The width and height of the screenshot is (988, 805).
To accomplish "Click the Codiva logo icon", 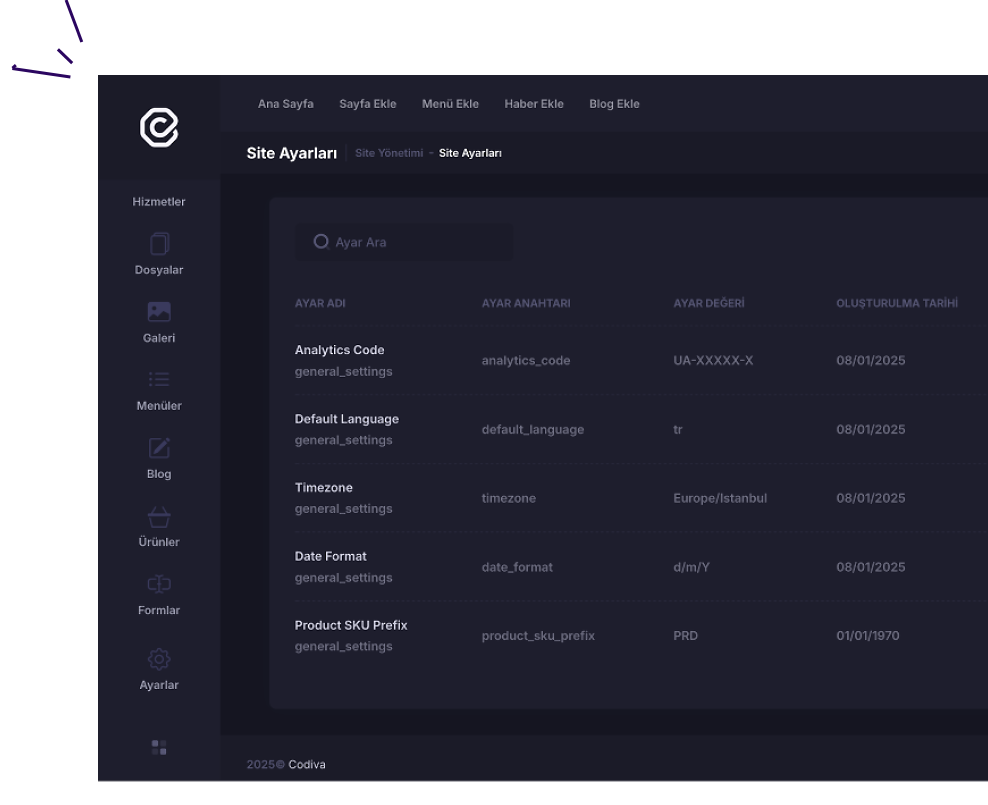I will pyautogui.click(x=159, y=128).
